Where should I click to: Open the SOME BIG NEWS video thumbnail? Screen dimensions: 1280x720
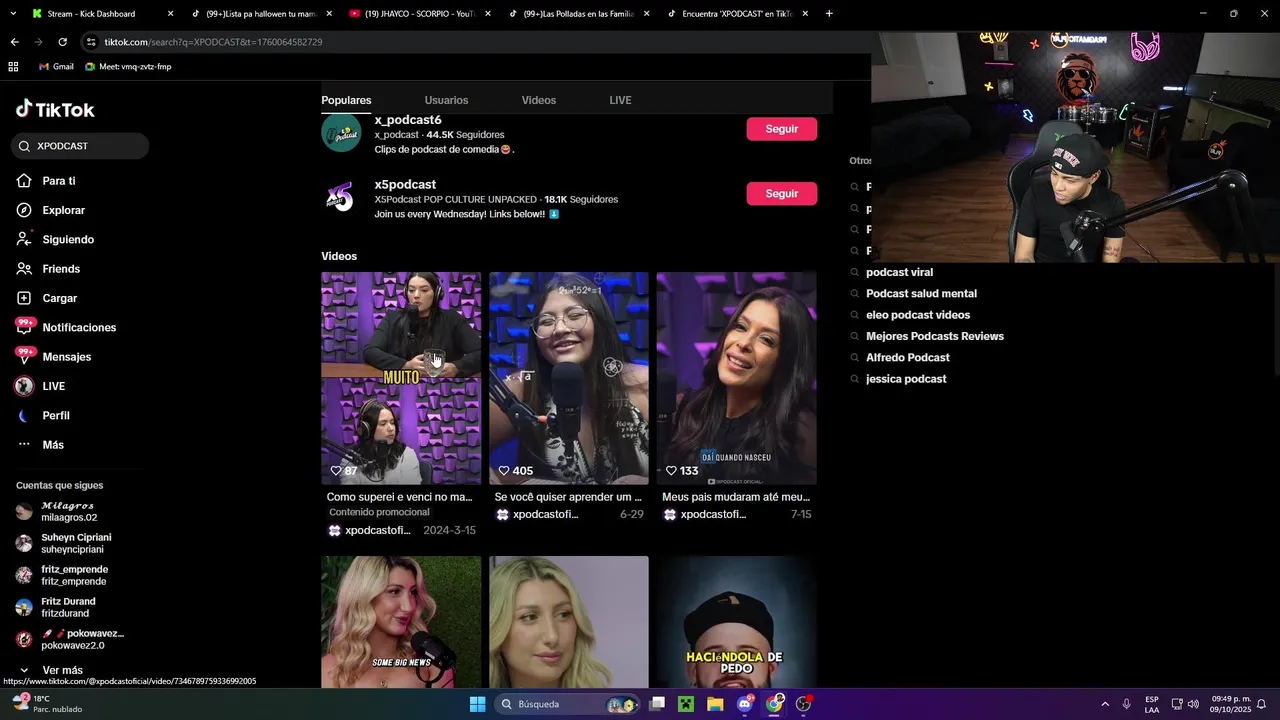point(401,622)
